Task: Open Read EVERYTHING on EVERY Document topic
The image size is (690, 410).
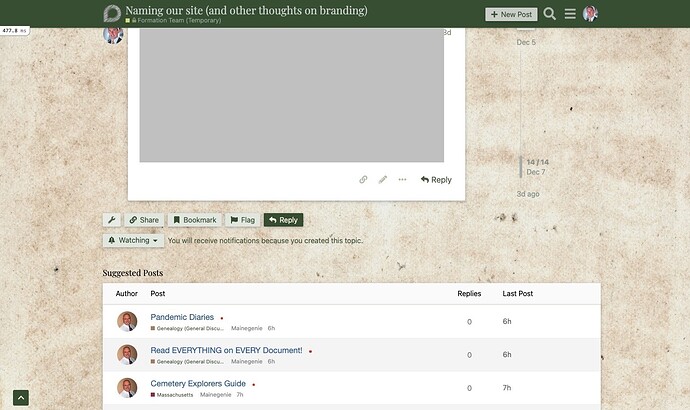Action: tap(226, 350)
